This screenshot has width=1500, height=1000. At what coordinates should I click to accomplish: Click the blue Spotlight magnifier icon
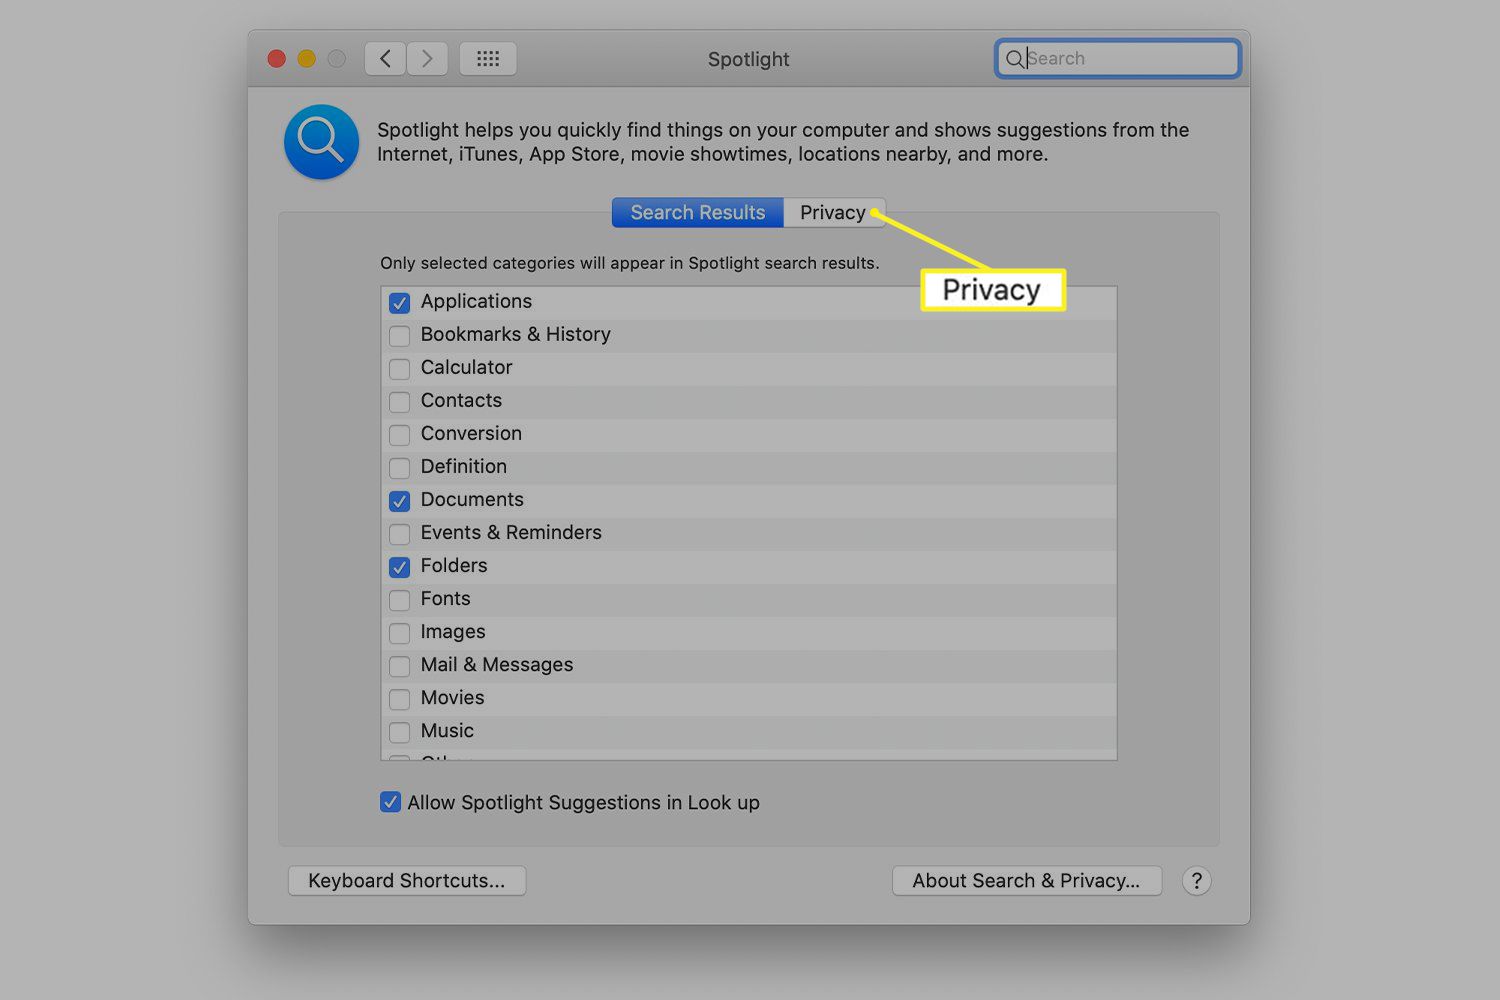pyautogui.click(x=321, y=142)
